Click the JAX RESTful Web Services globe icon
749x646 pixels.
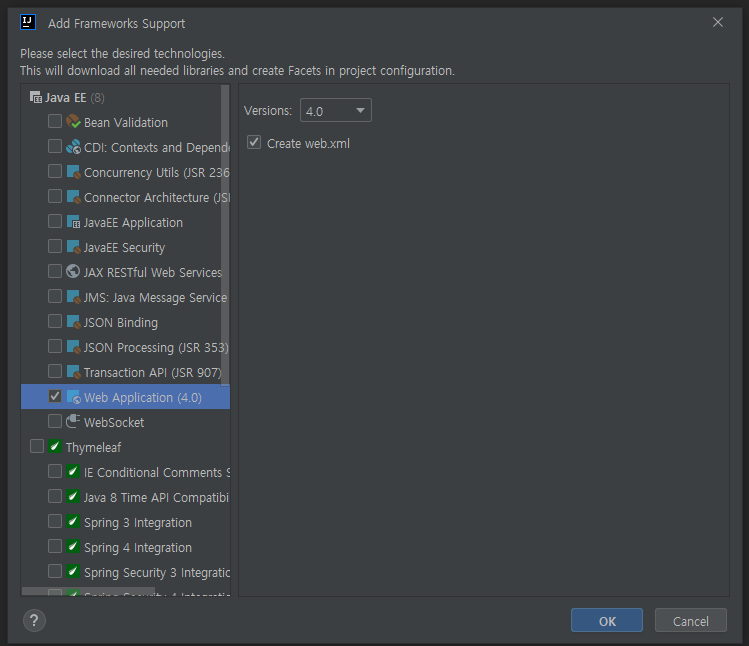(x=73, y=271)
